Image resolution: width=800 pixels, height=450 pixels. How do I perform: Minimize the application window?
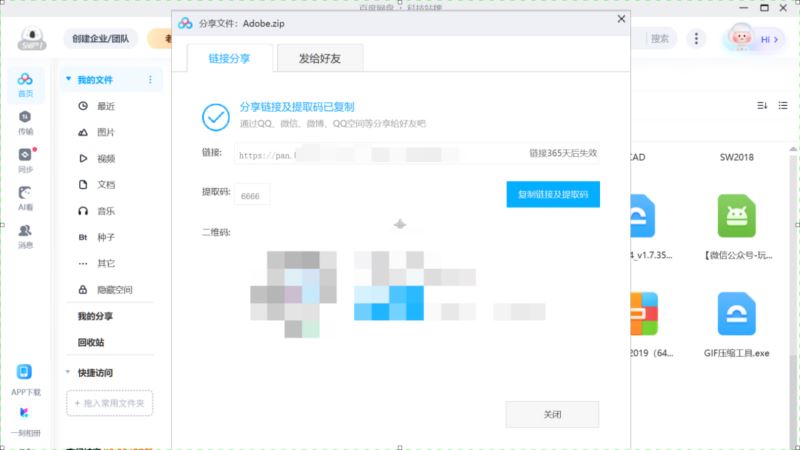pyautogui.click(x=743, y=8)
